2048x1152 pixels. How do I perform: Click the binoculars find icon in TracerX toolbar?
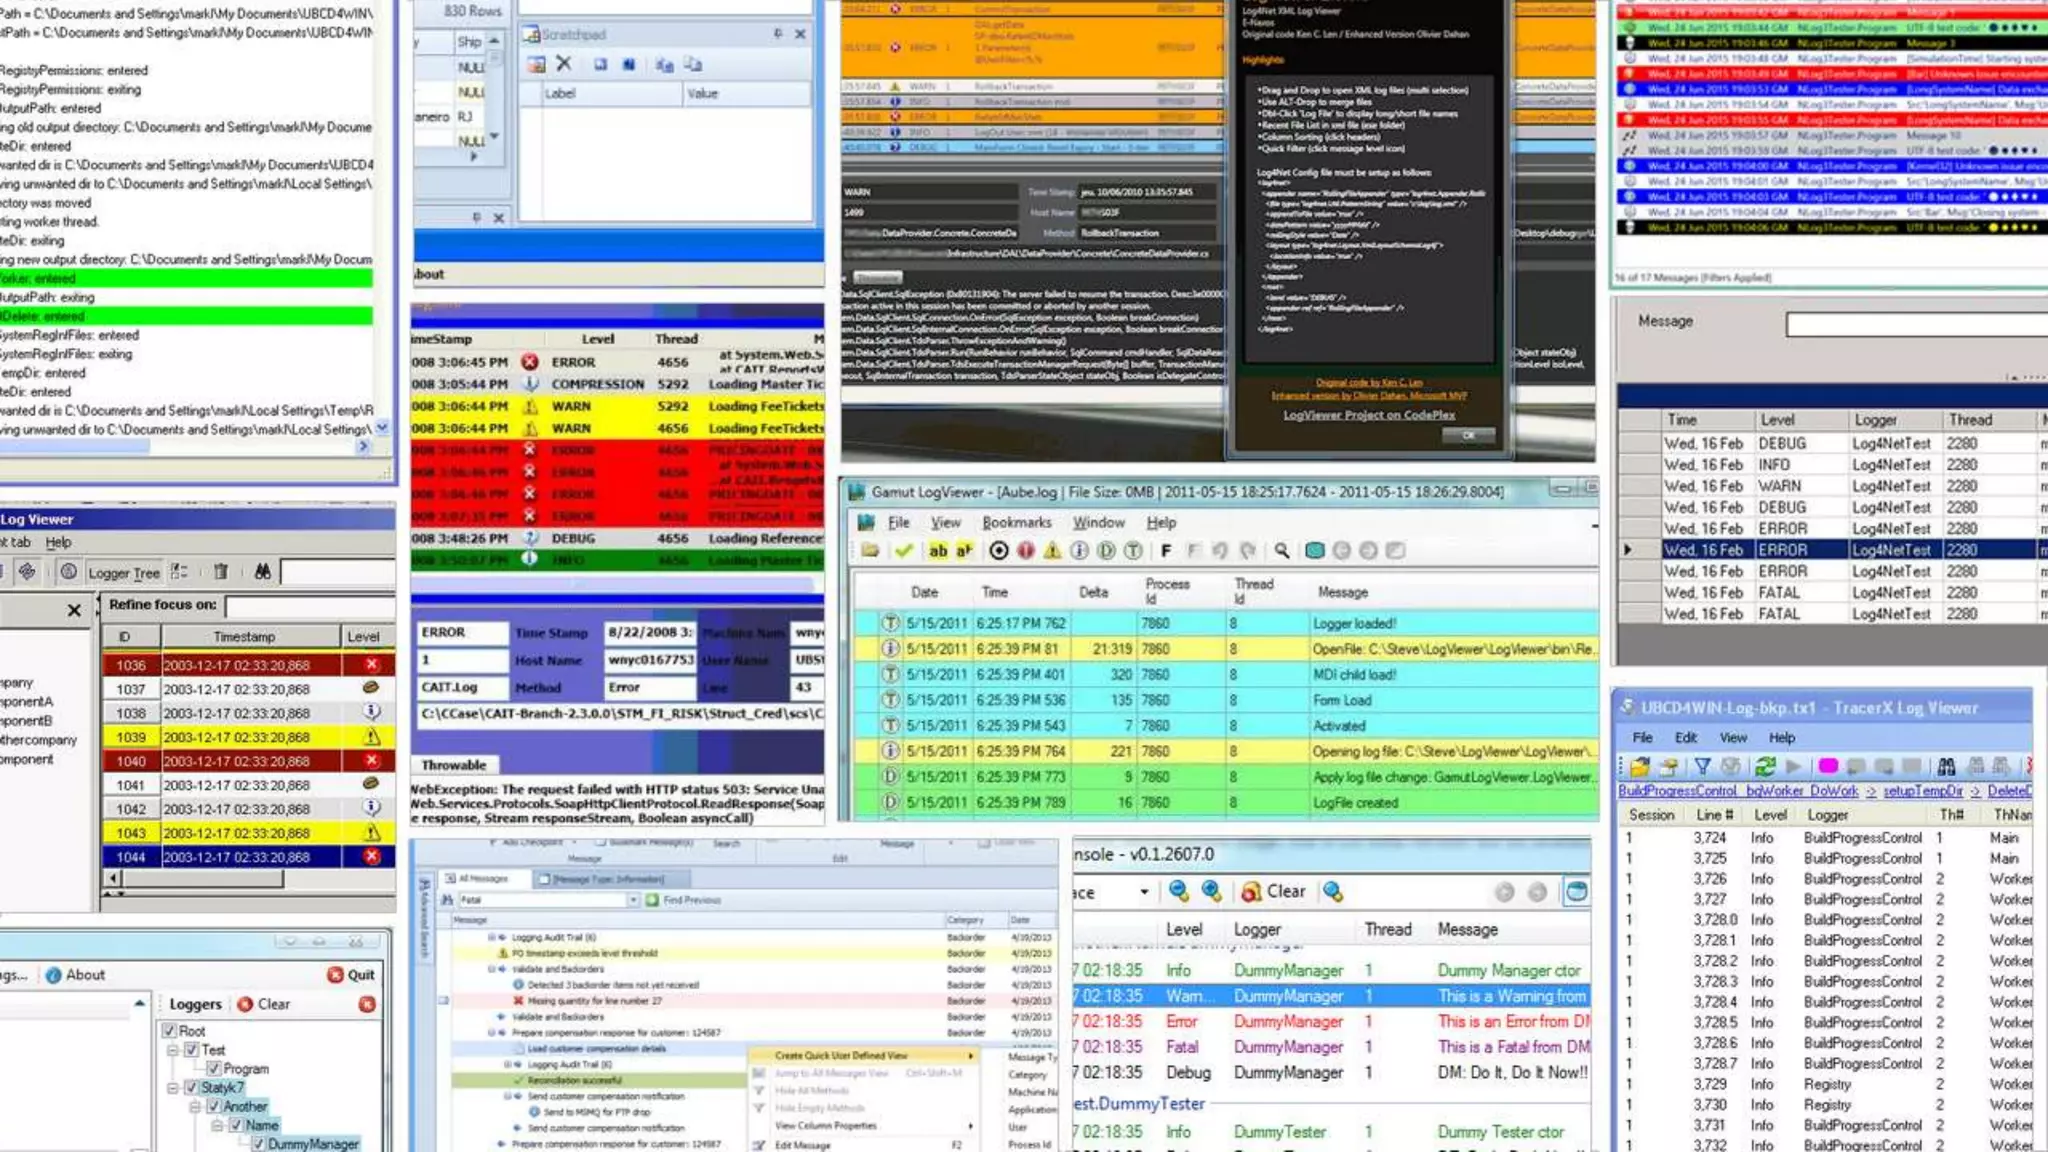tap(1946, 767)
